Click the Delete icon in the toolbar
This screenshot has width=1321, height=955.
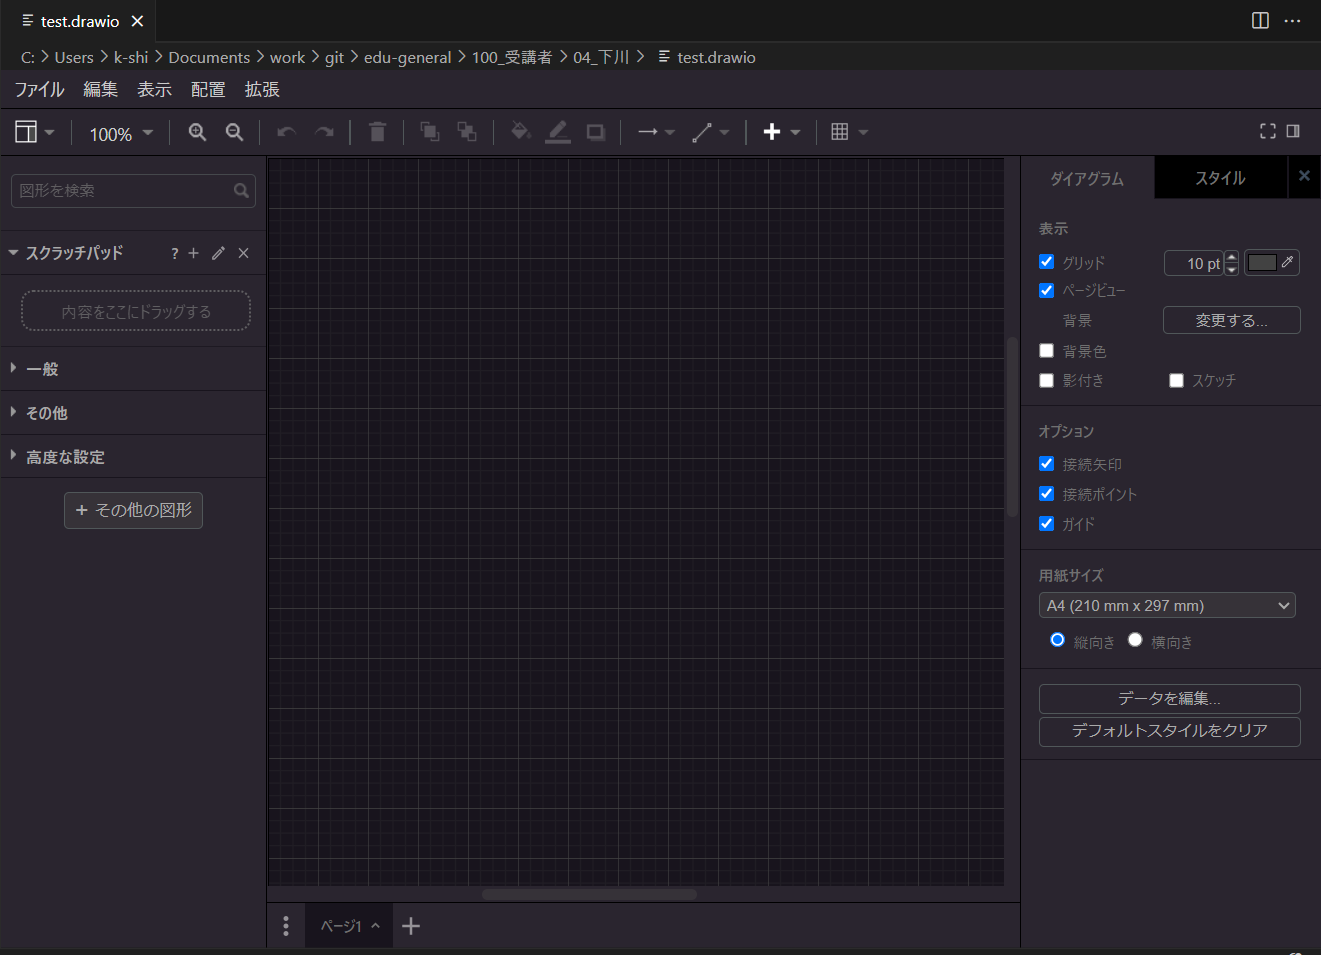pyautogui.click(x=377, y=131)
